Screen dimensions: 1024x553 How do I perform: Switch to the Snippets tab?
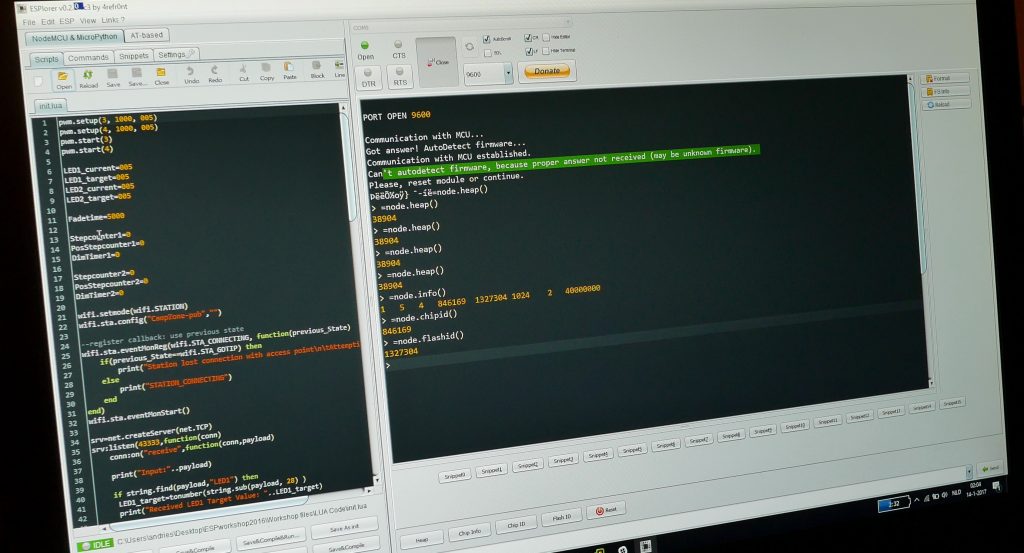point(133,56)
